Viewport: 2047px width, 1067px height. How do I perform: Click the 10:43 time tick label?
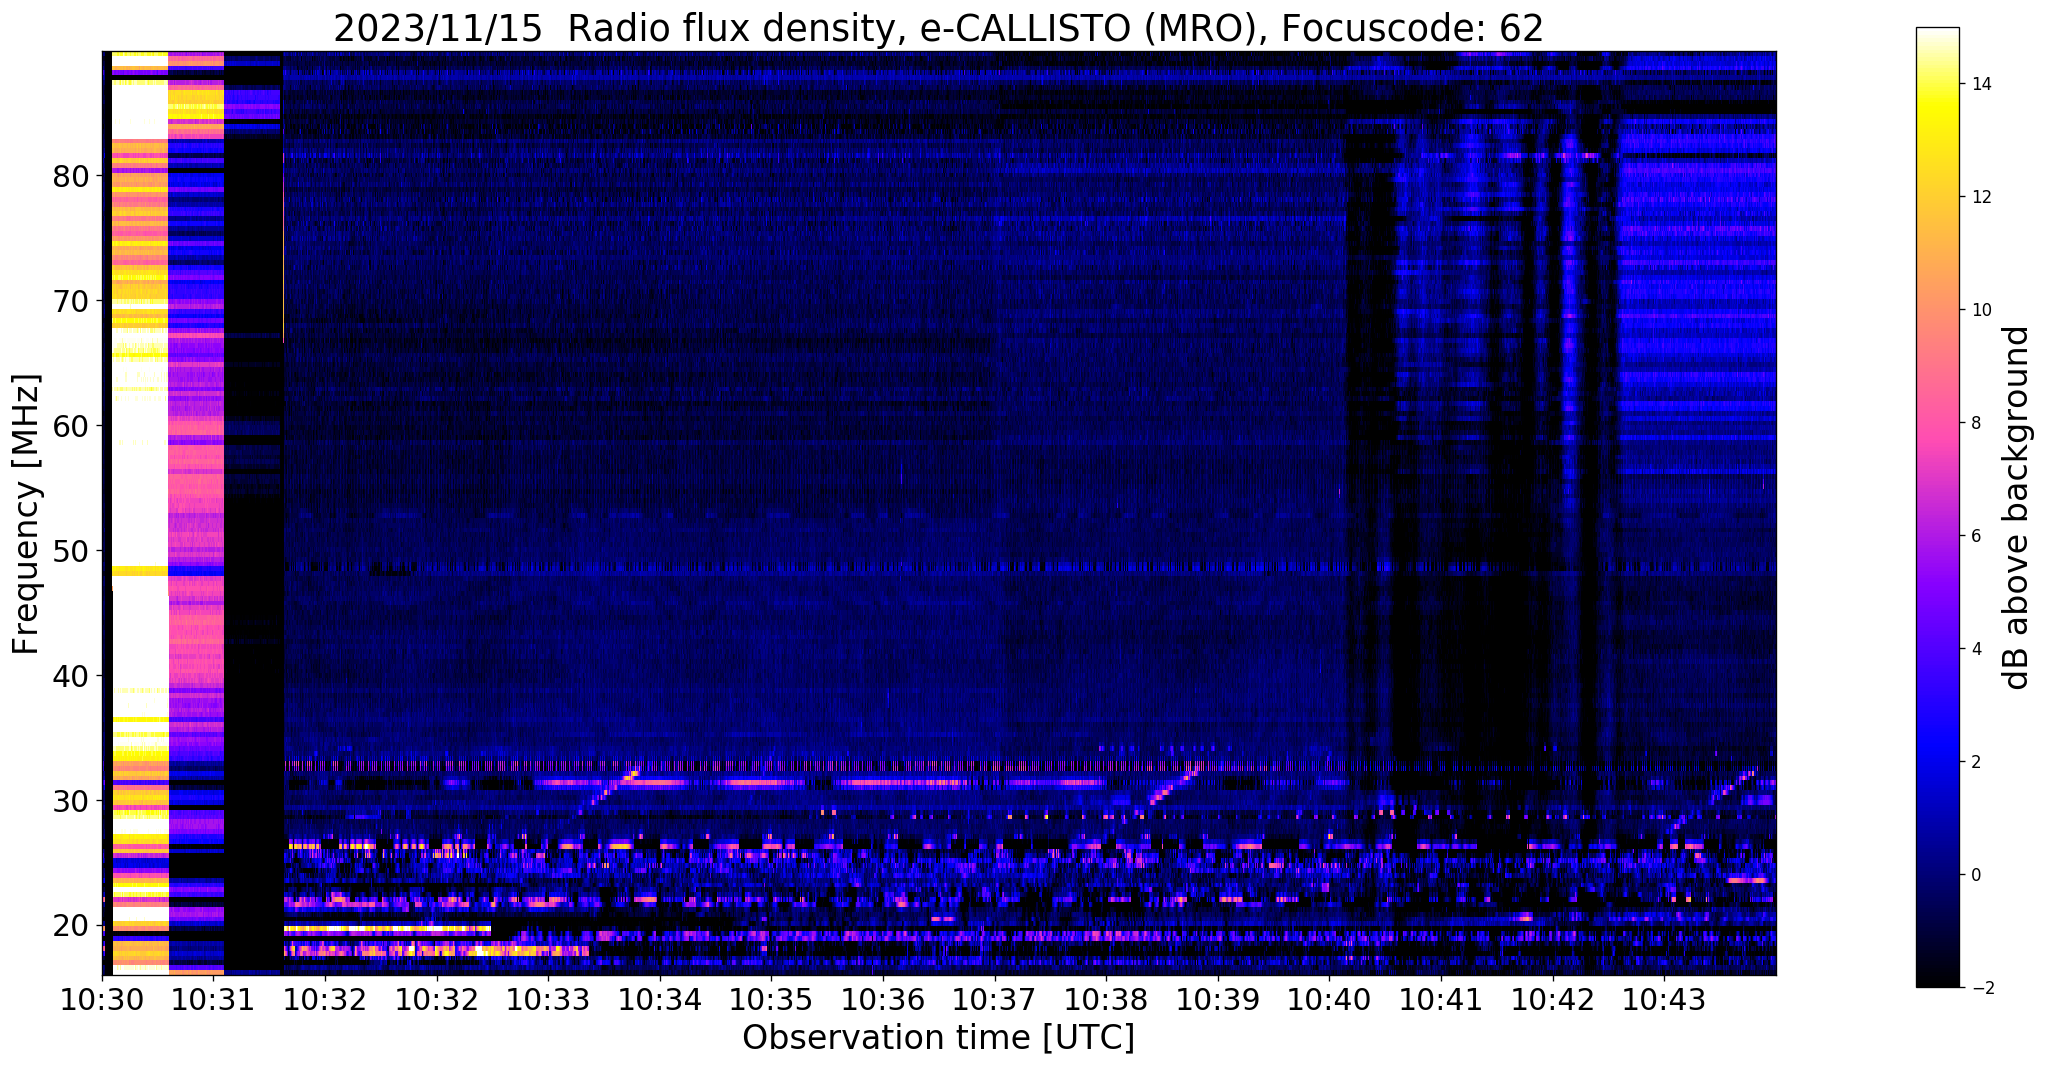point(1664,1000)
